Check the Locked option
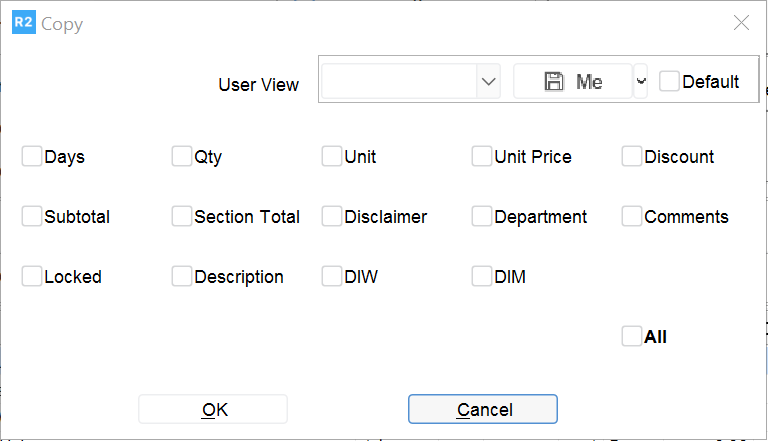Viewport: 768px width, 441px height. point(32,277)
